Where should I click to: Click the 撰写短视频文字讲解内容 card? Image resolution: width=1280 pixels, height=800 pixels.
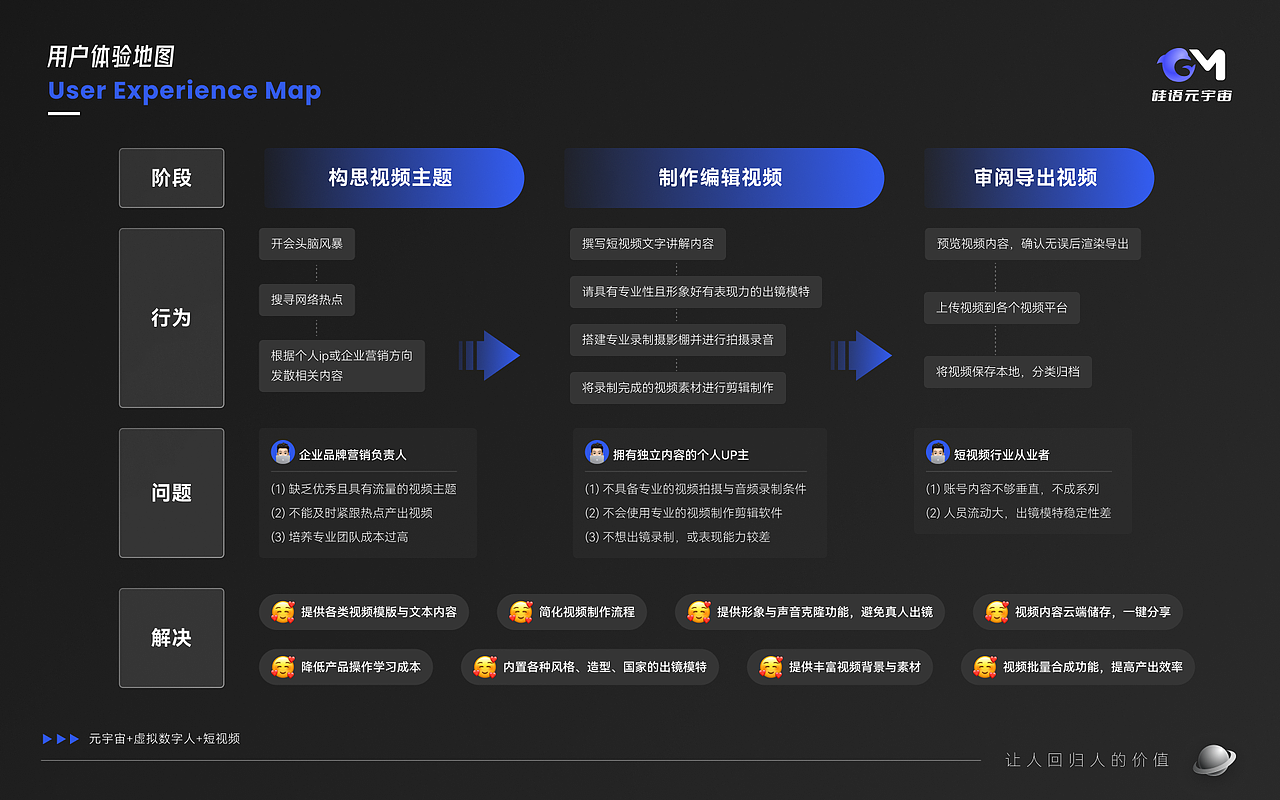click(x=648, y=243)
